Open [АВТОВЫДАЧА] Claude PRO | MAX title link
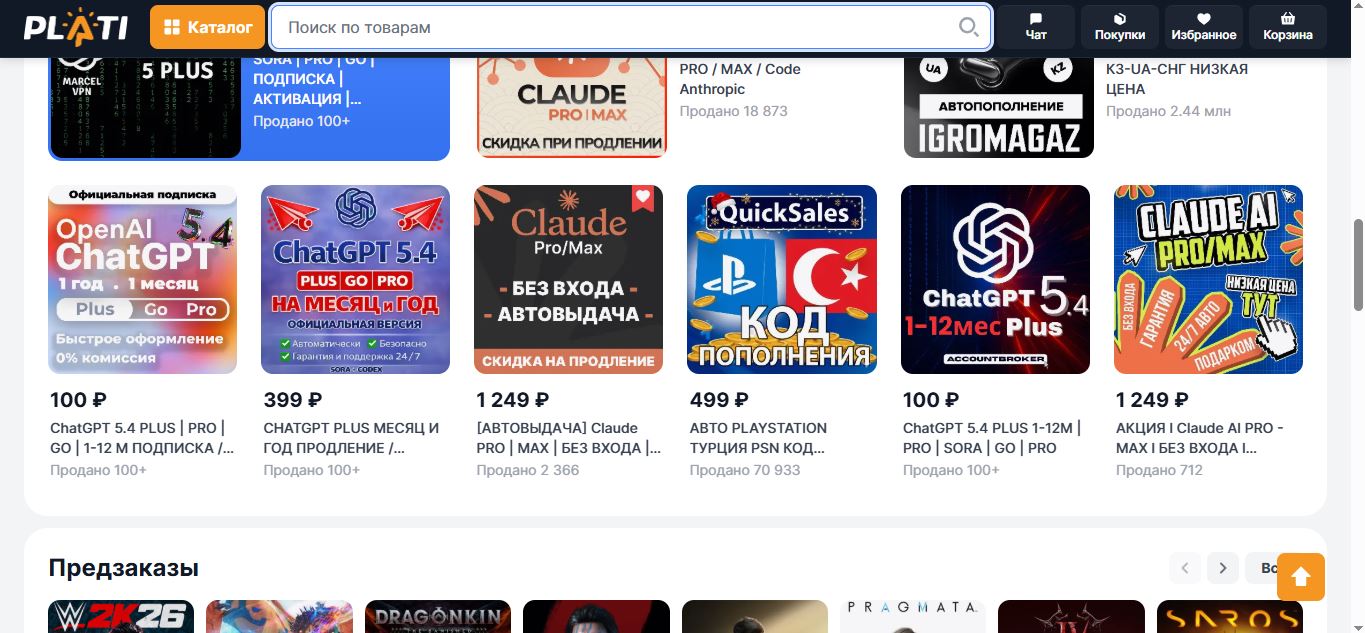 569,438
